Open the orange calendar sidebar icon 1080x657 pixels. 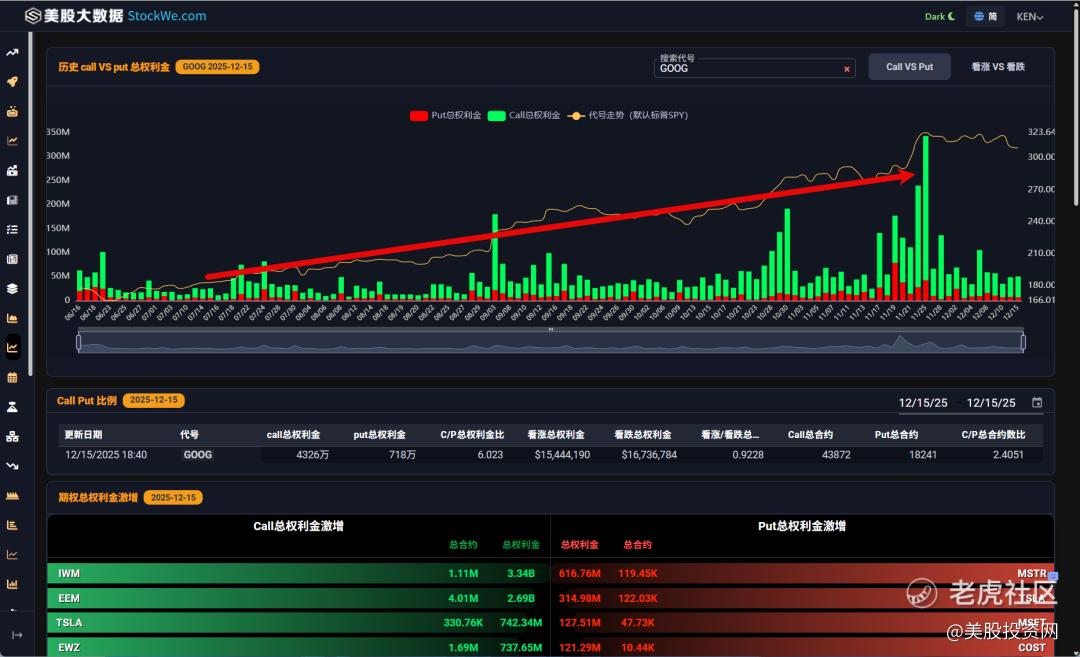(12, 377)
